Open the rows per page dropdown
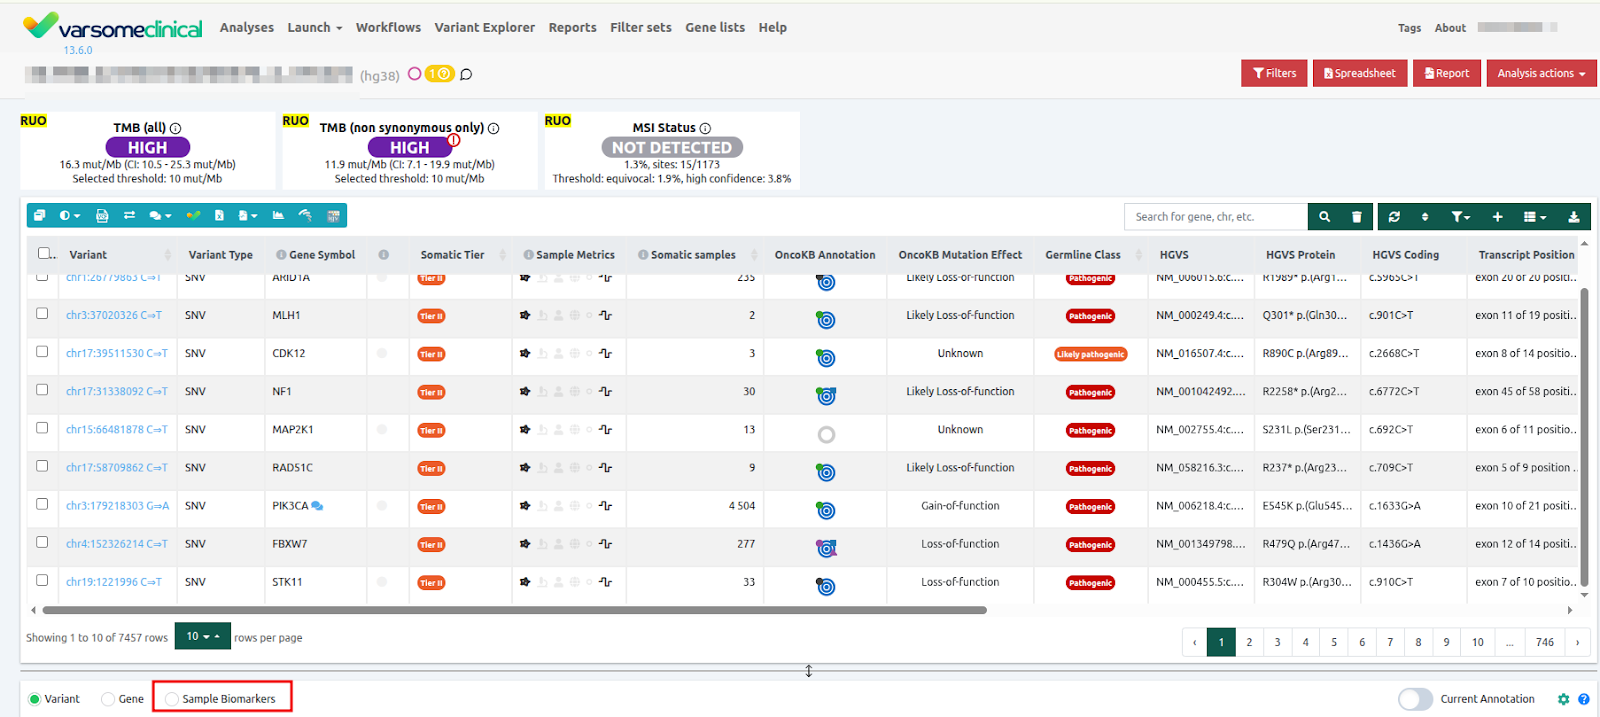 (x=203, y=637)
